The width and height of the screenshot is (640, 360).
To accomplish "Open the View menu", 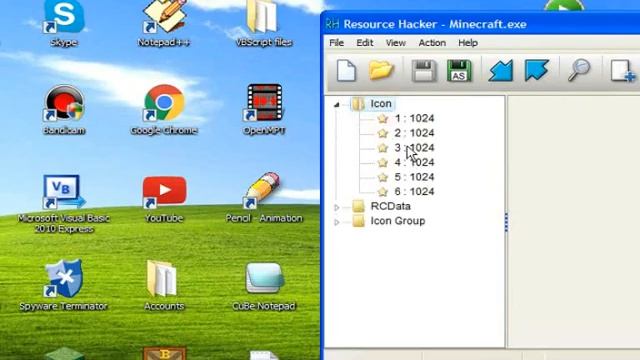I will 396,43.
